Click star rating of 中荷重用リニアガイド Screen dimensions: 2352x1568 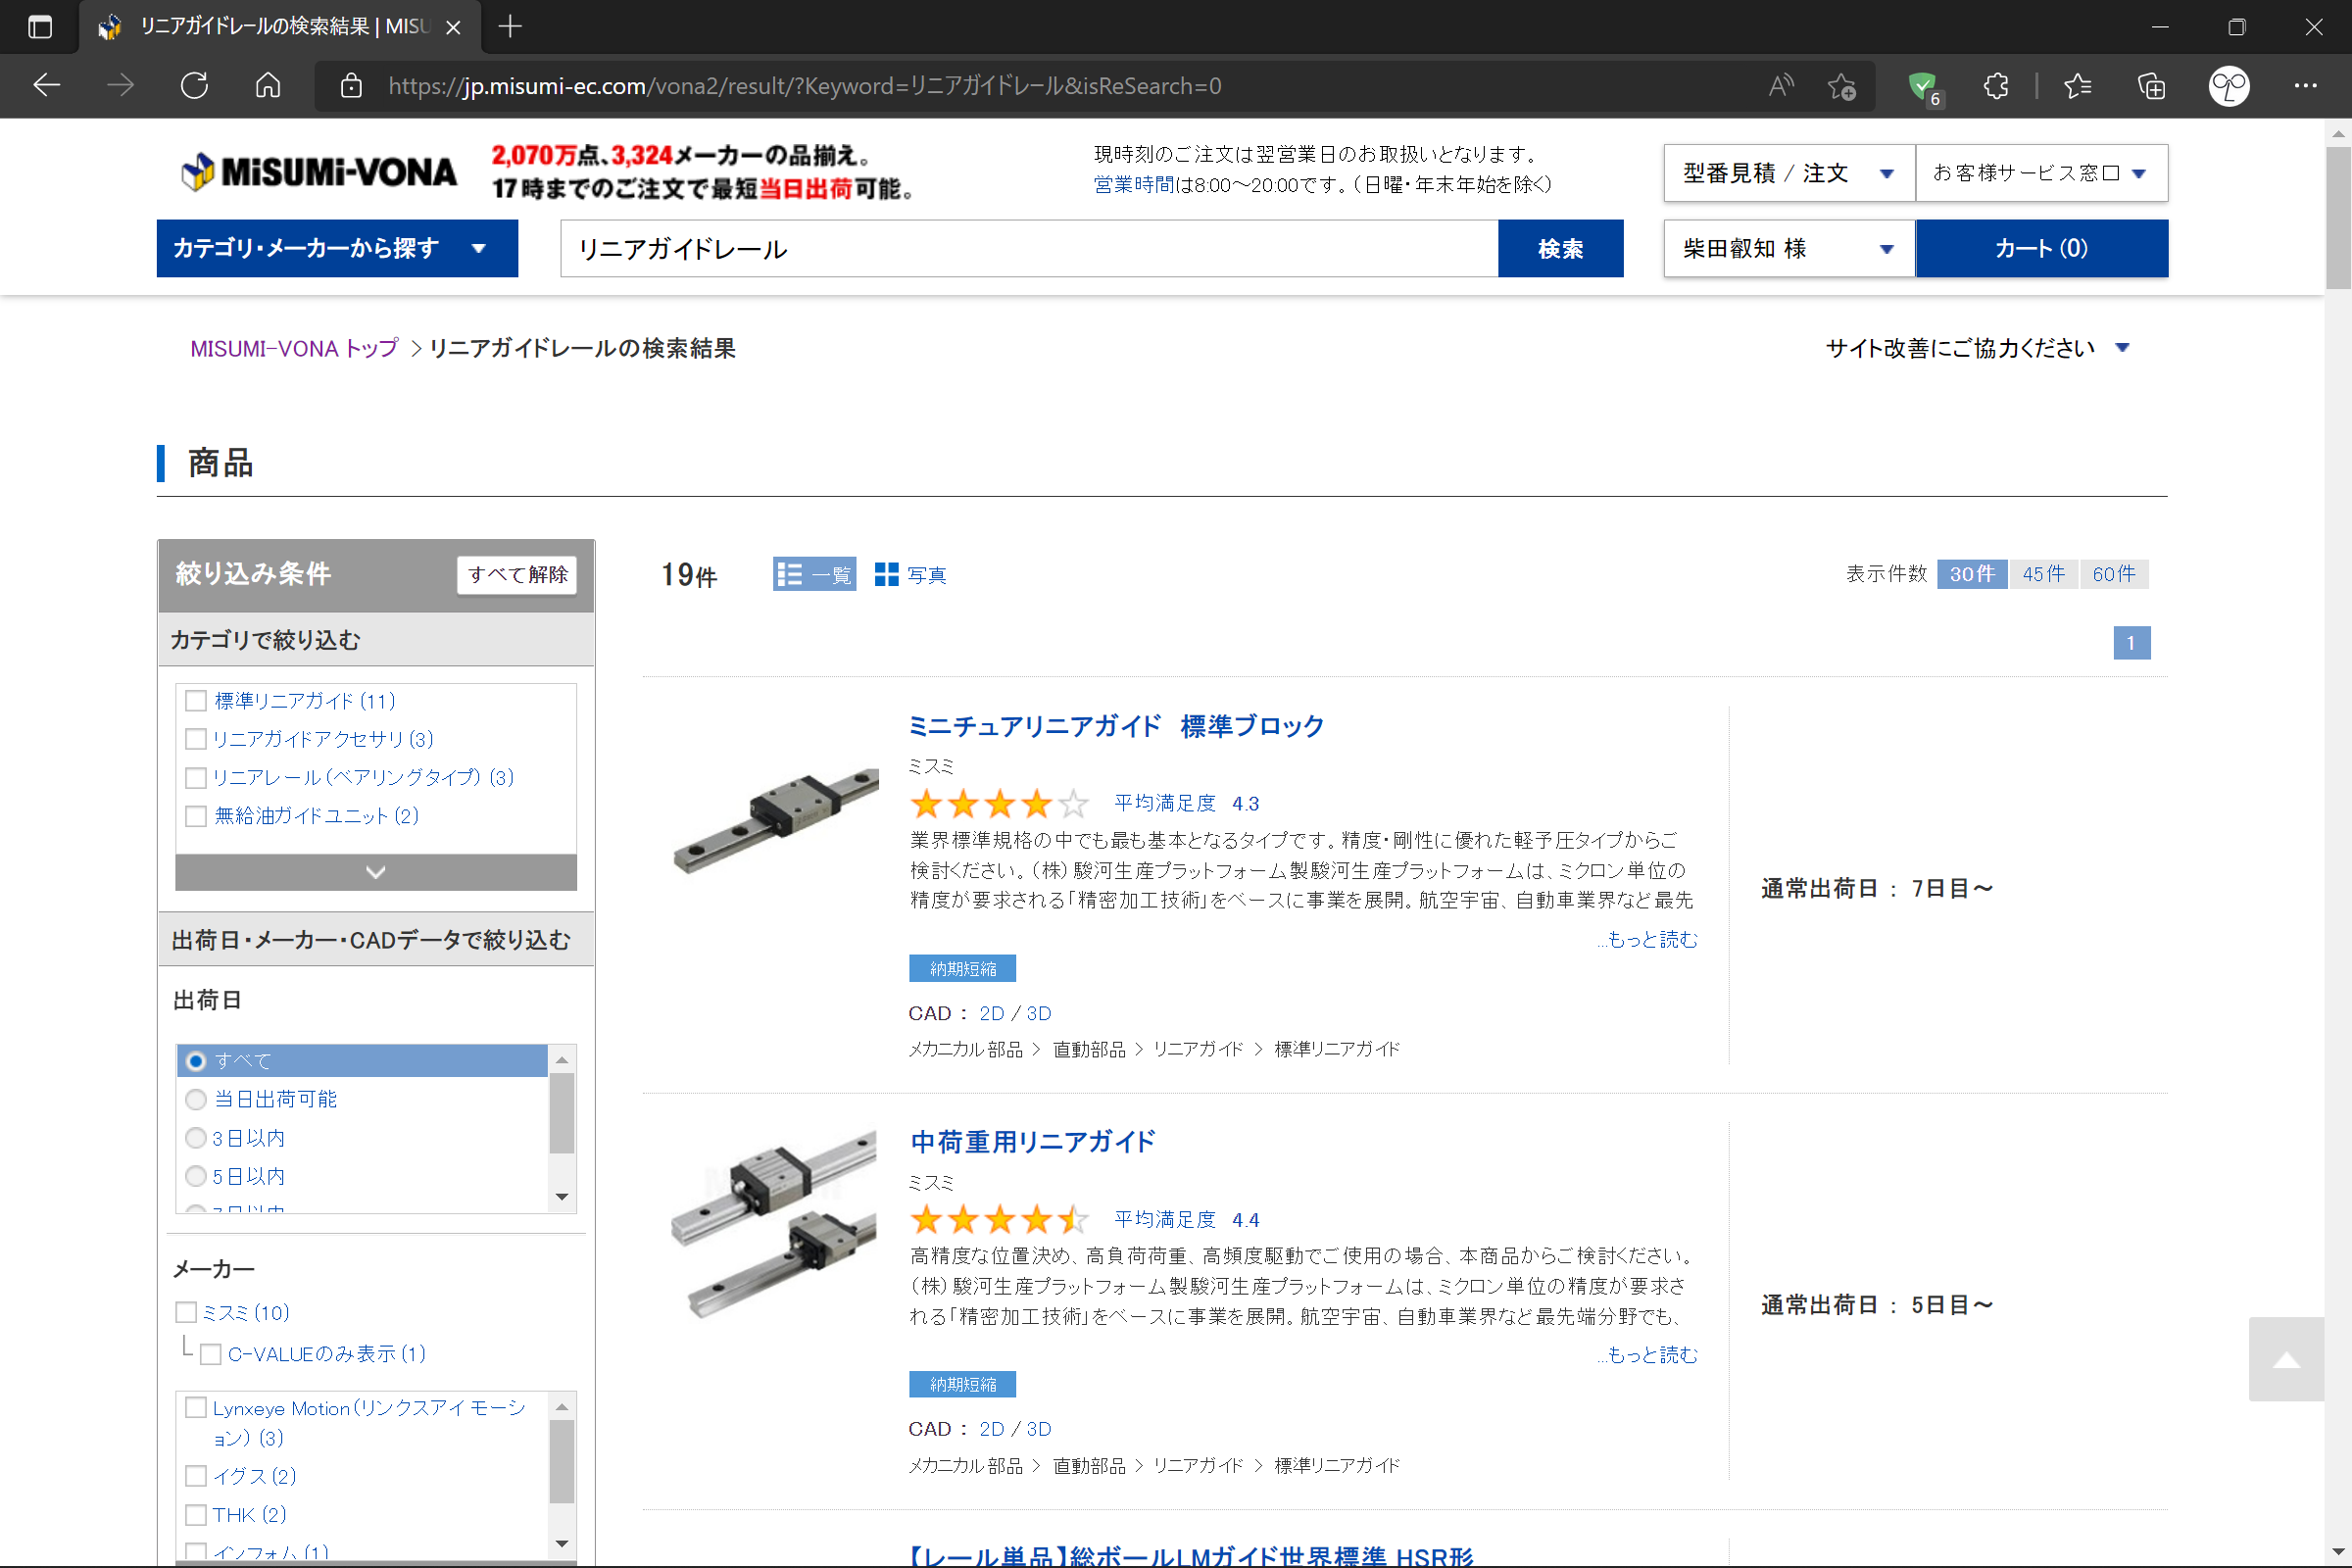tap(999, 1219)
